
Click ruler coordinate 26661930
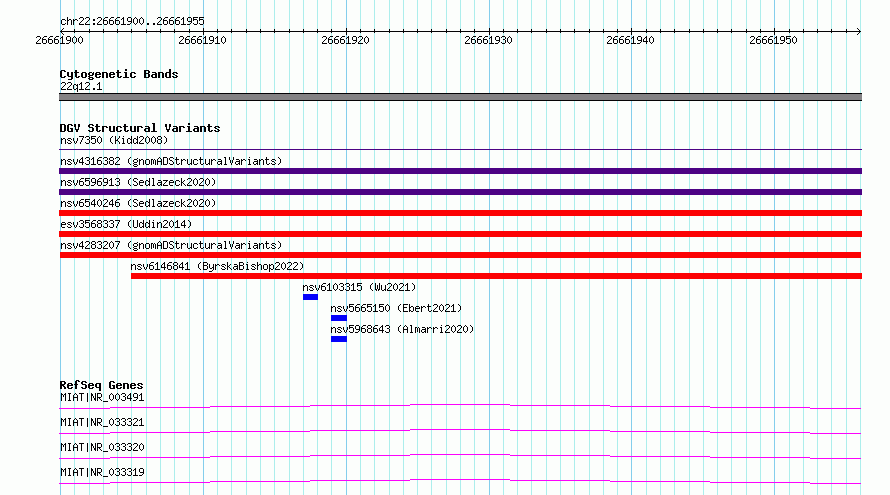click(489, 40)
